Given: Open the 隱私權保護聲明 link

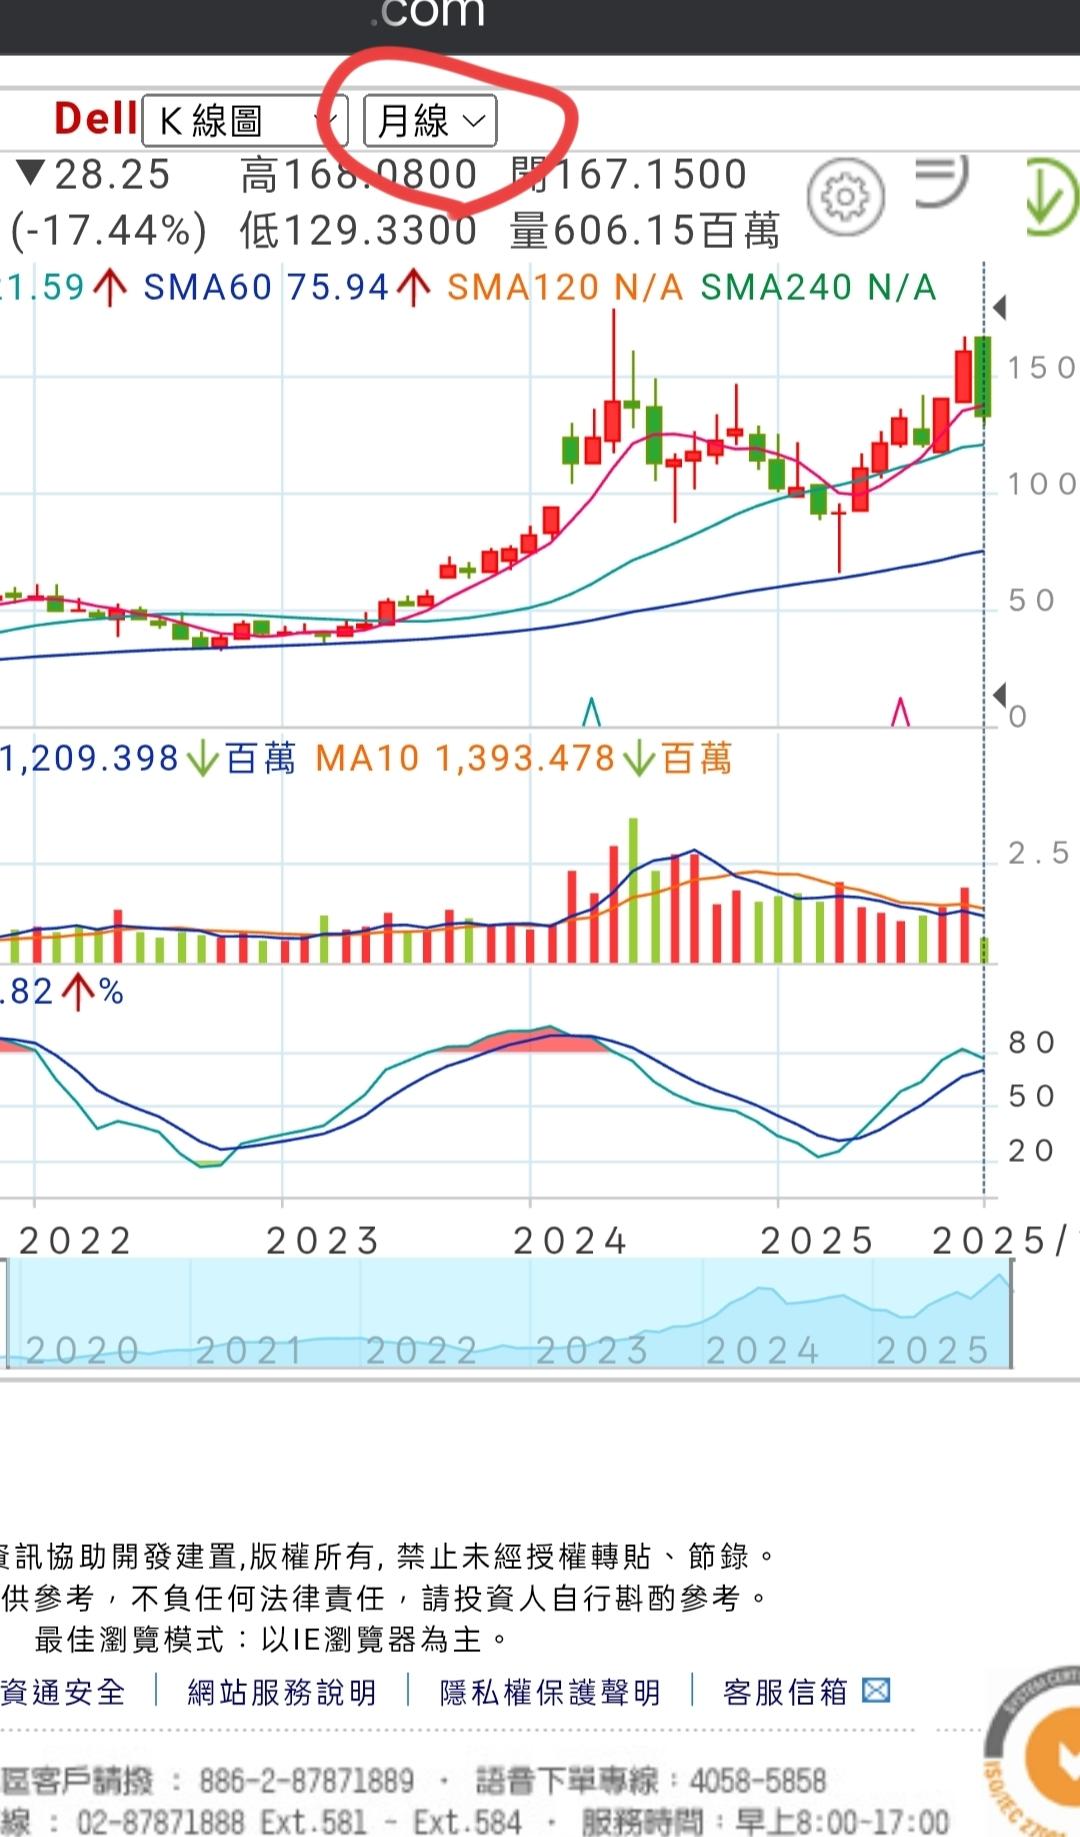Looking at the screenshot, I should click(x=550, y=1692).
